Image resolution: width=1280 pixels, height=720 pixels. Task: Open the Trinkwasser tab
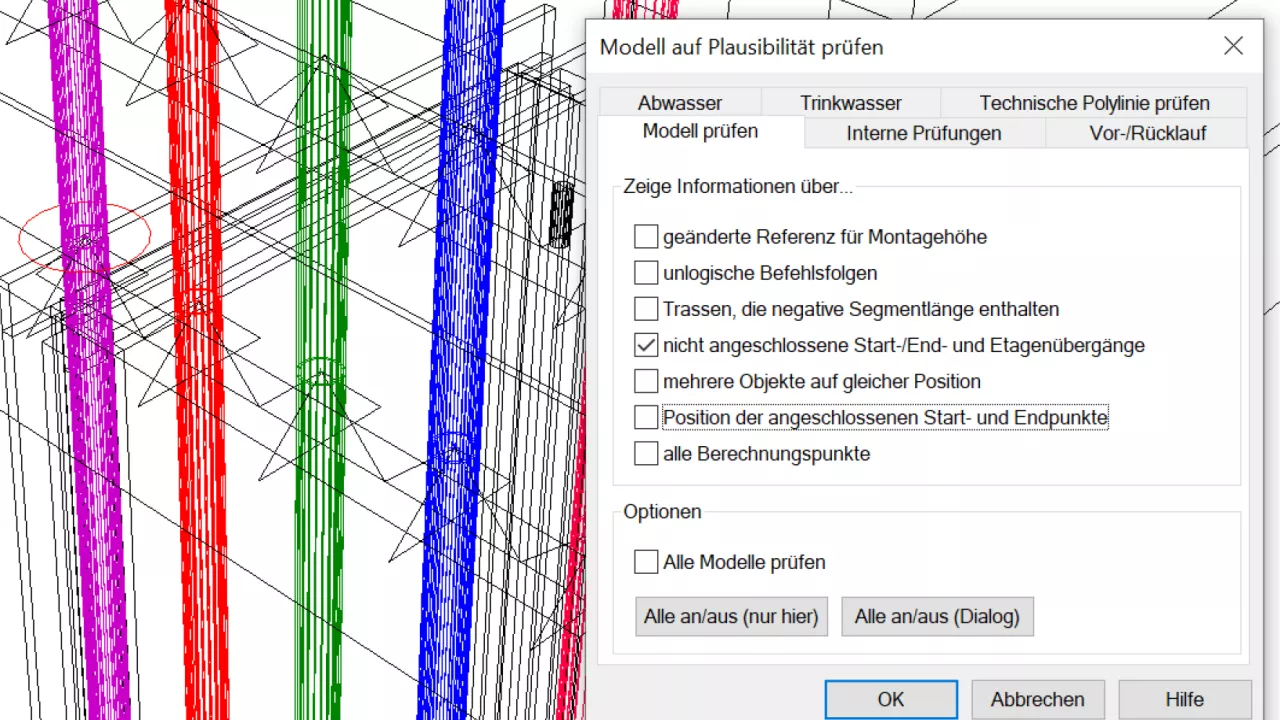(850, 102)
